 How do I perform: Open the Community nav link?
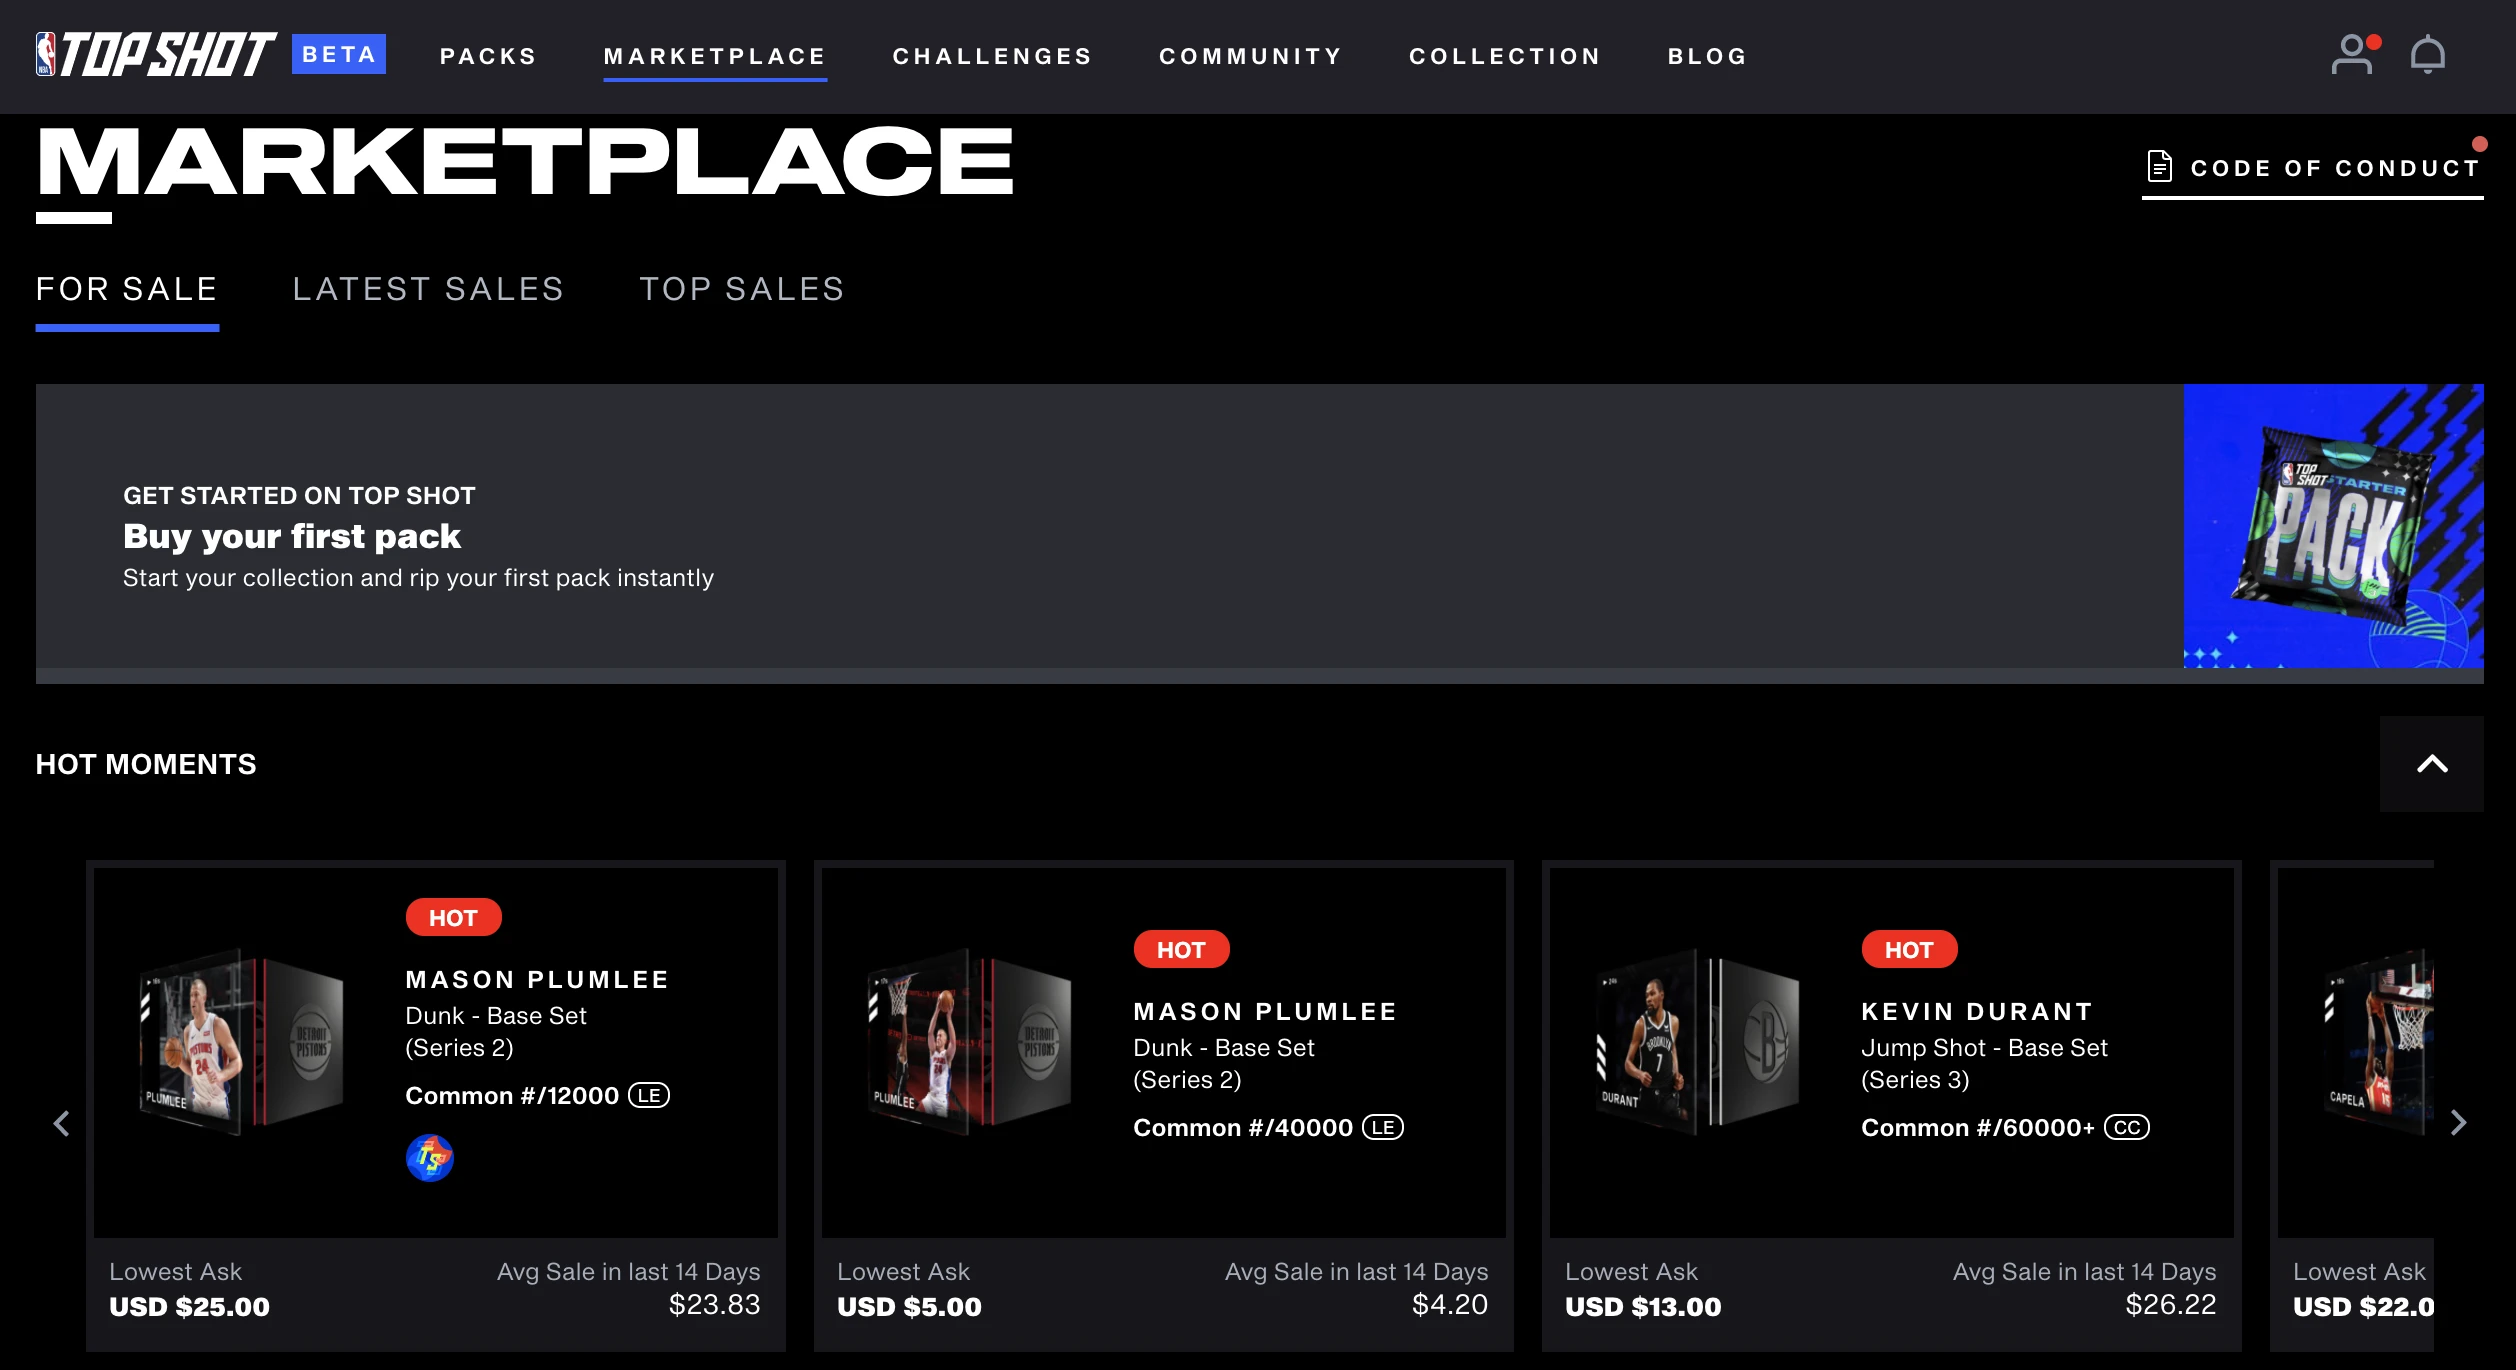click(x=1251, y=56)
